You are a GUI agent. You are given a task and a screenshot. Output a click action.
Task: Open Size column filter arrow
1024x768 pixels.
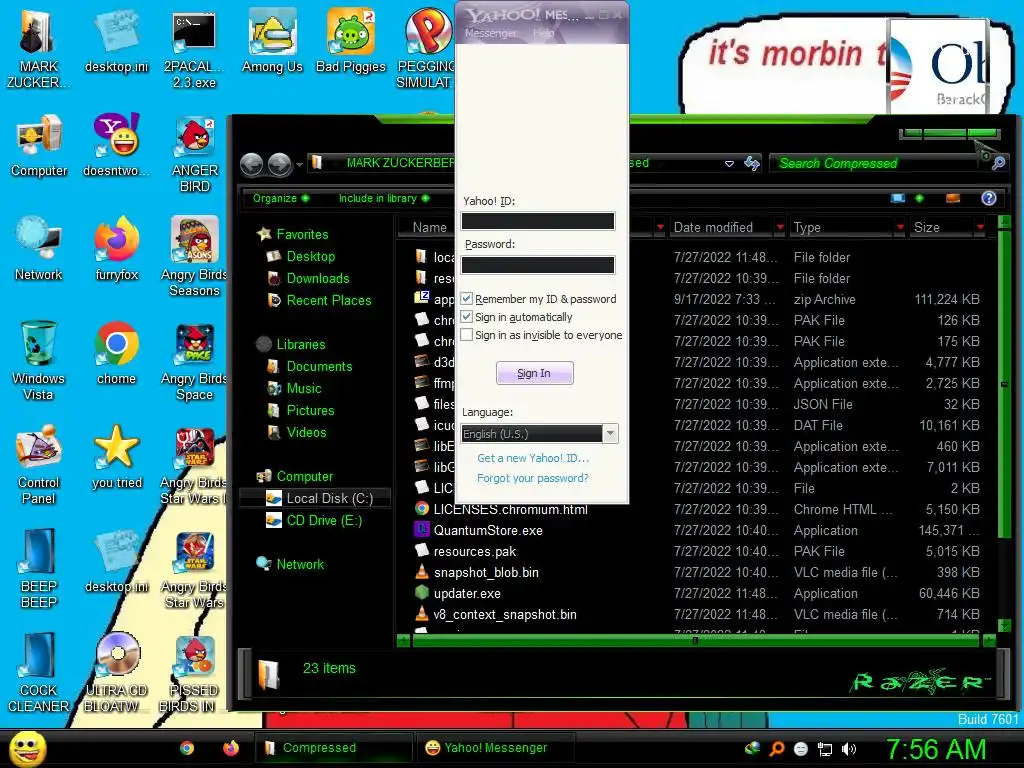tap(980, 227)
